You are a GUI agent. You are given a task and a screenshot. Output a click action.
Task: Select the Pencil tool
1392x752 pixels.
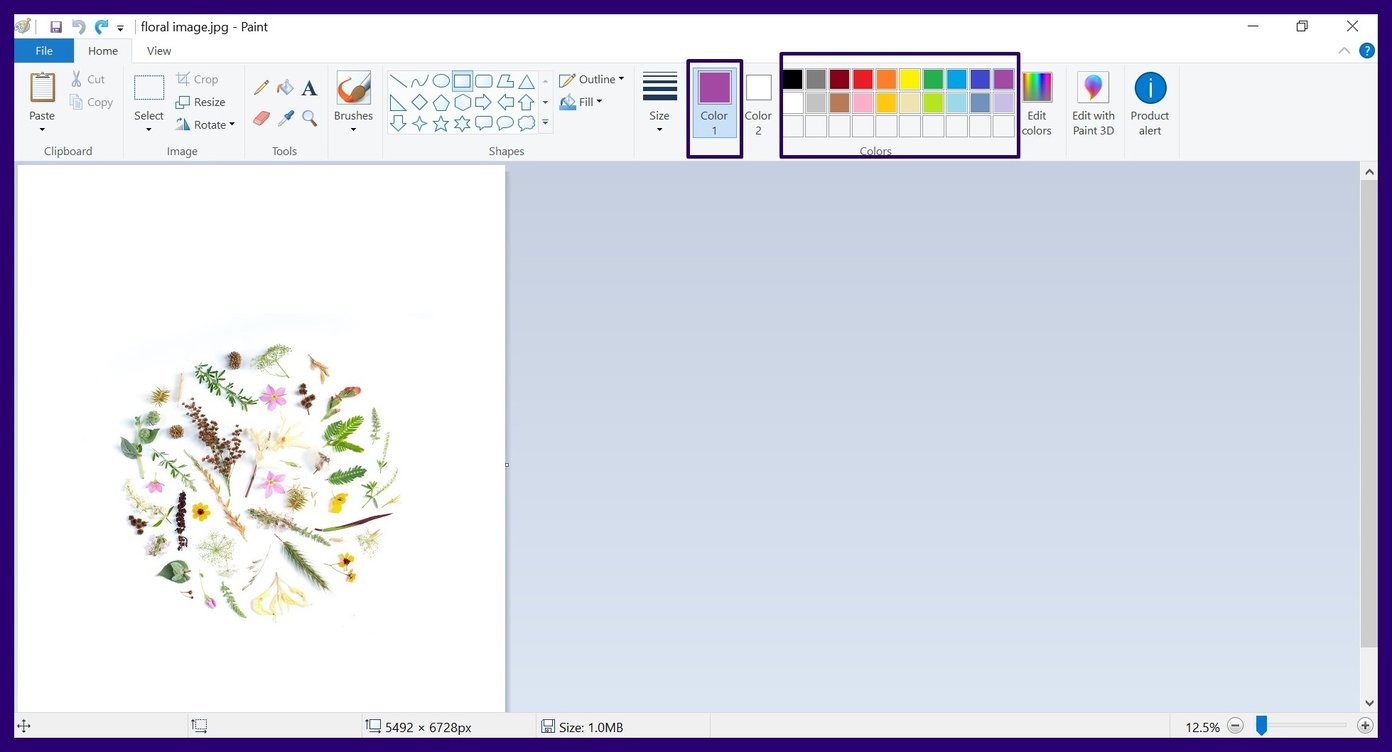click(x=261, y=87)
